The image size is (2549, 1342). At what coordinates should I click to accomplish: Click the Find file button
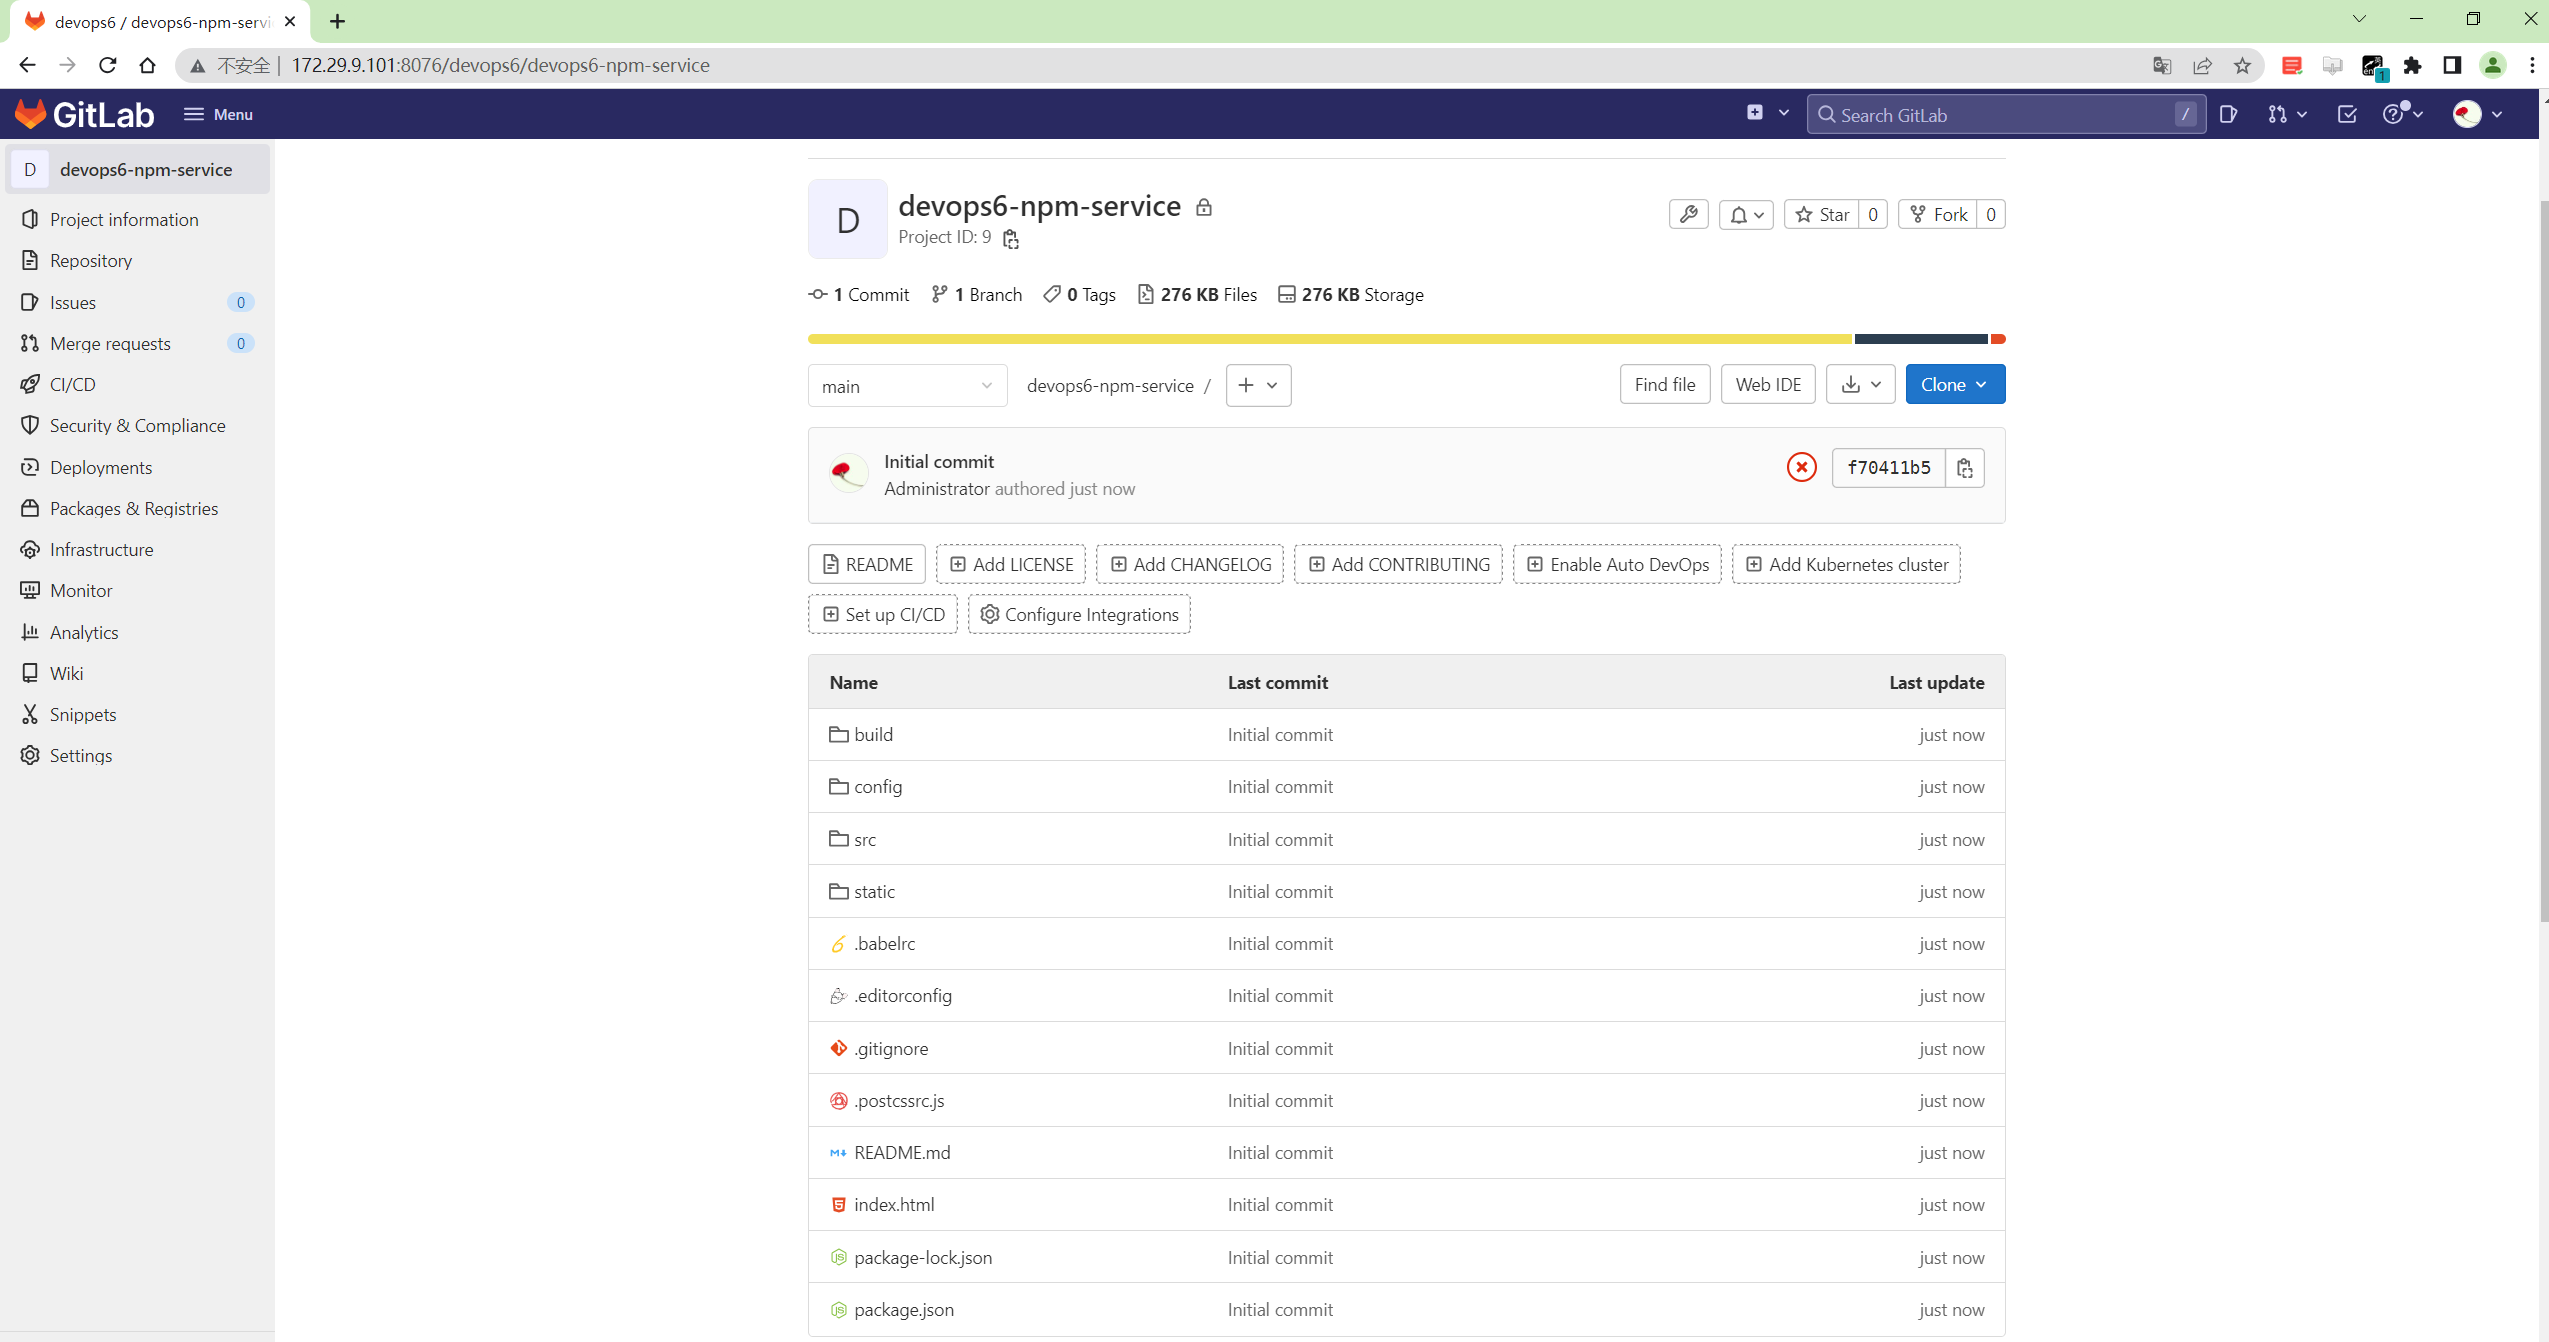click(x=1665, y=384)
